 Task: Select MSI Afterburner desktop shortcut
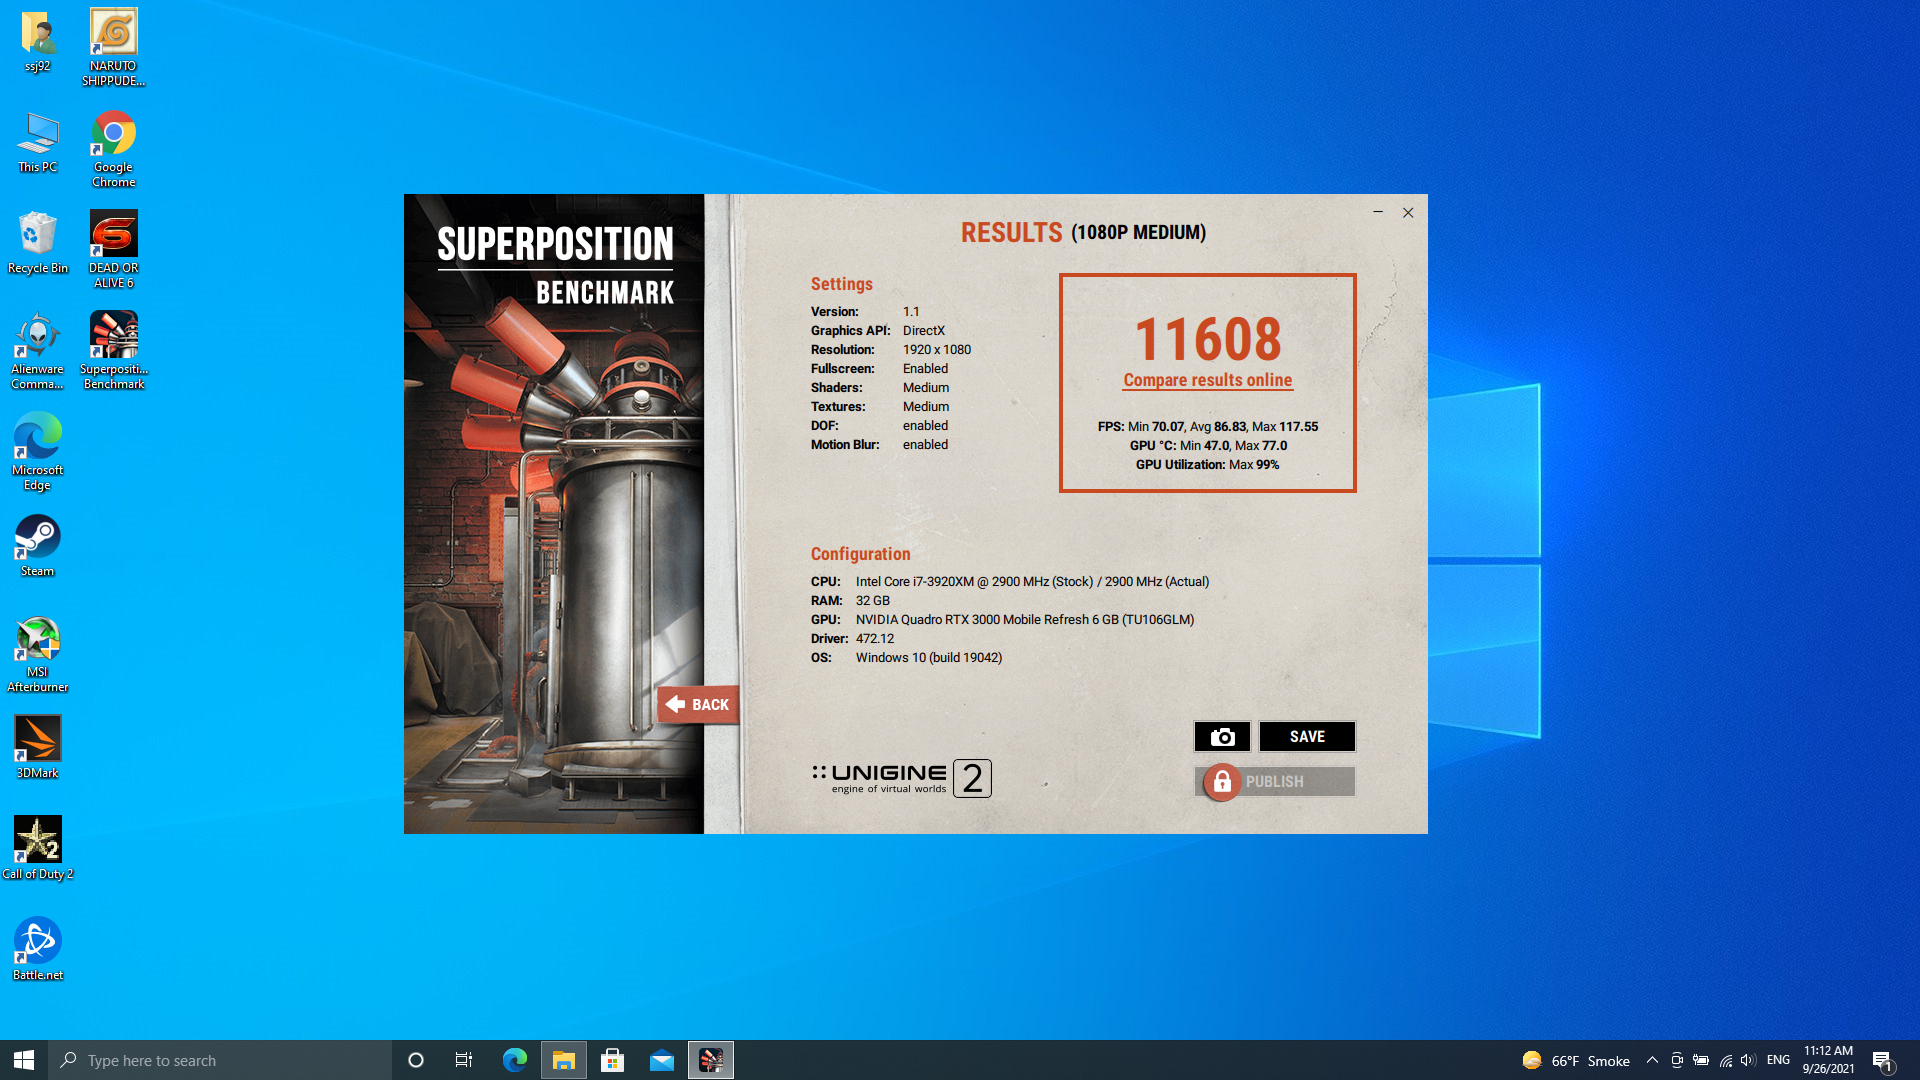point(38,654)
